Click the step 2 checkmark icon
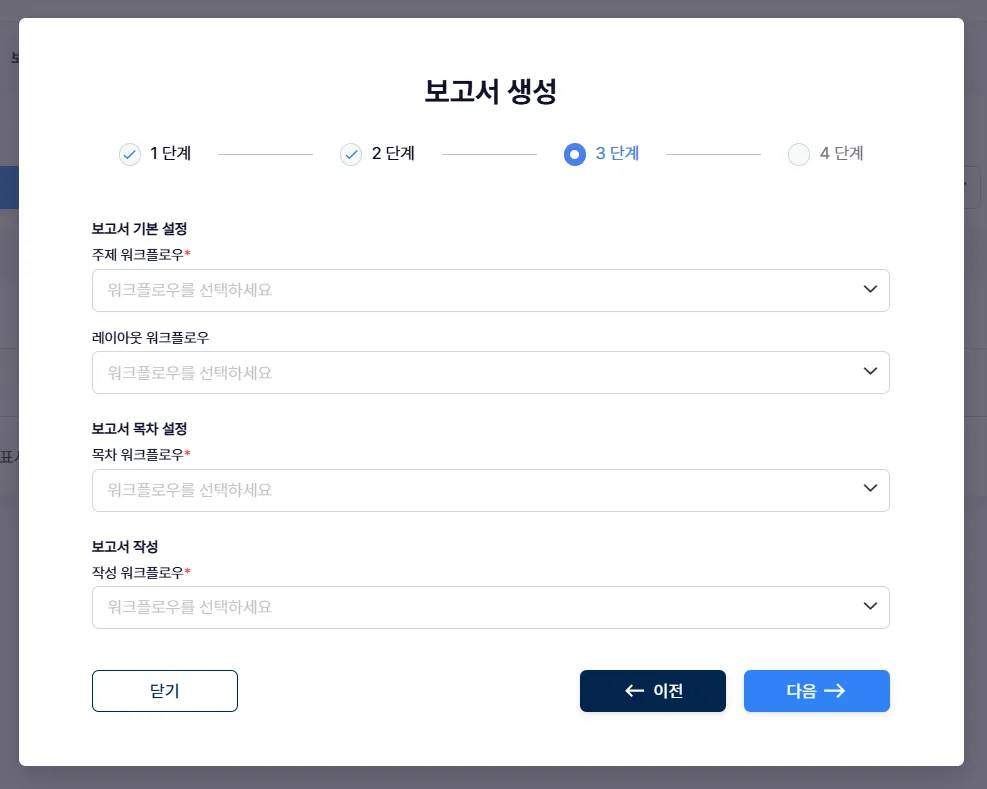This screenshot has height=789, width=987. coord(351,154)
